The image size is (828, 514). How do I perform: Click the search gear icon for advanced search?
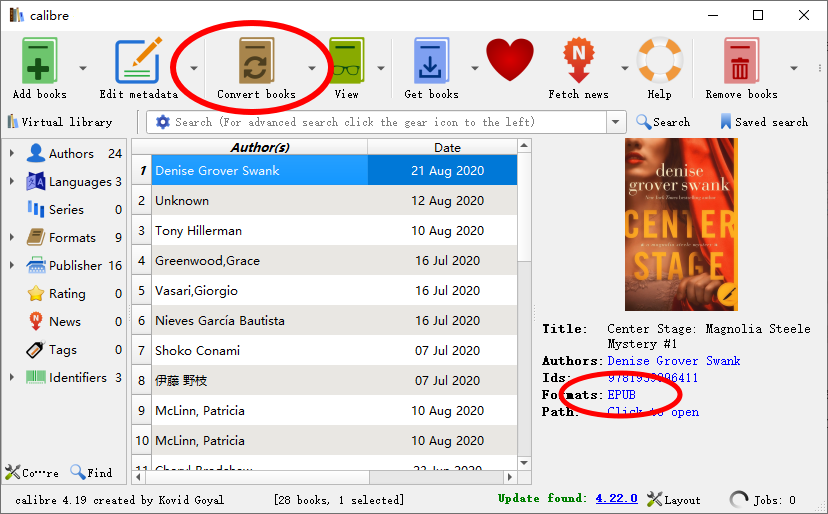coord(163,122)
